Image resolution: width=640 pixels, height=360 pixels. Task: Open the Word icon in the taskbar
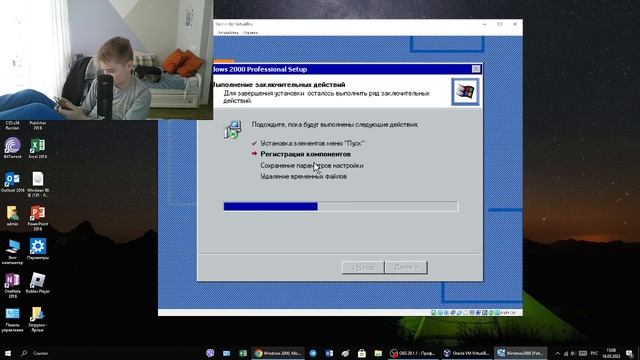(x=329, y=353)
